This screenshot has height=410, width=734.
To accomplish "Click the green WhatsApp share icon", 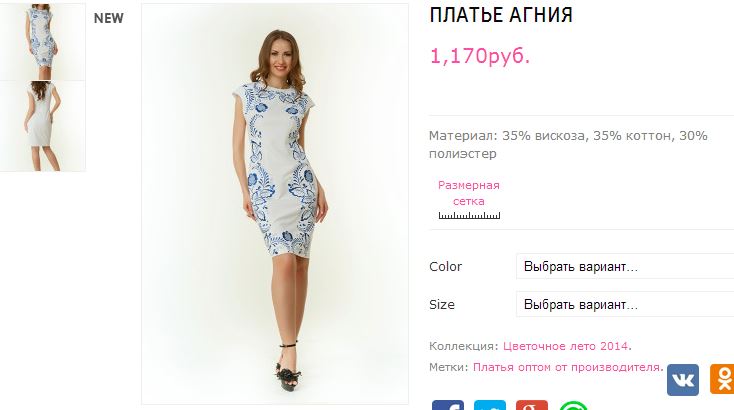I will click(573, 405).
